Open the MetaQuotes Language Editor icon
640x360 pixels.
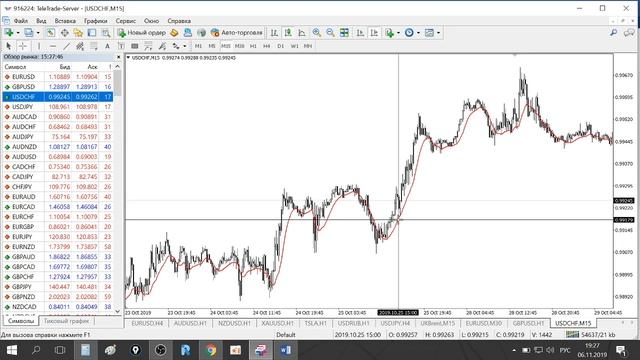(x=174, y=33)
